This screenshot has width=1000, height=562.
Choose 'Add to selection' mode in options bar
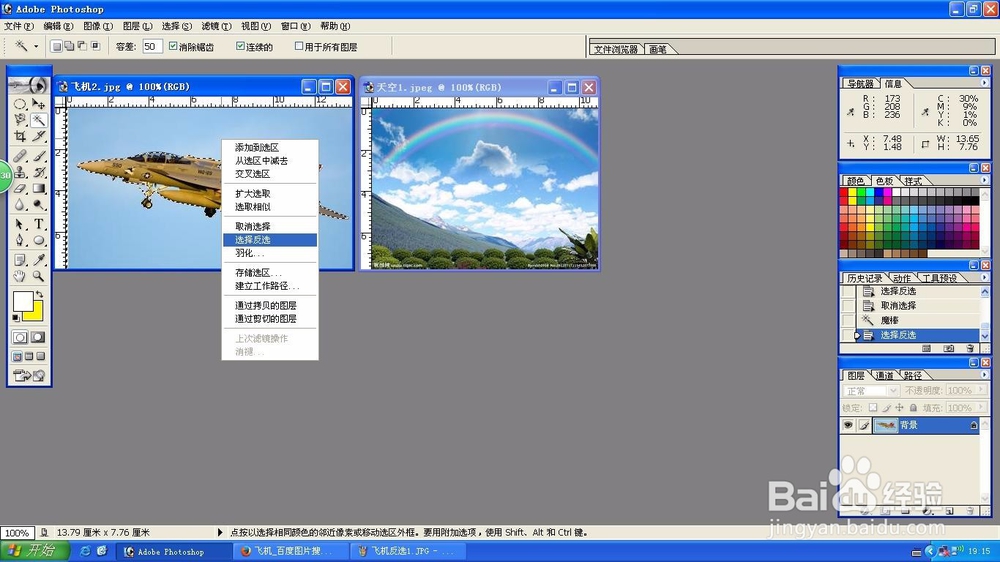click(69, 46)
